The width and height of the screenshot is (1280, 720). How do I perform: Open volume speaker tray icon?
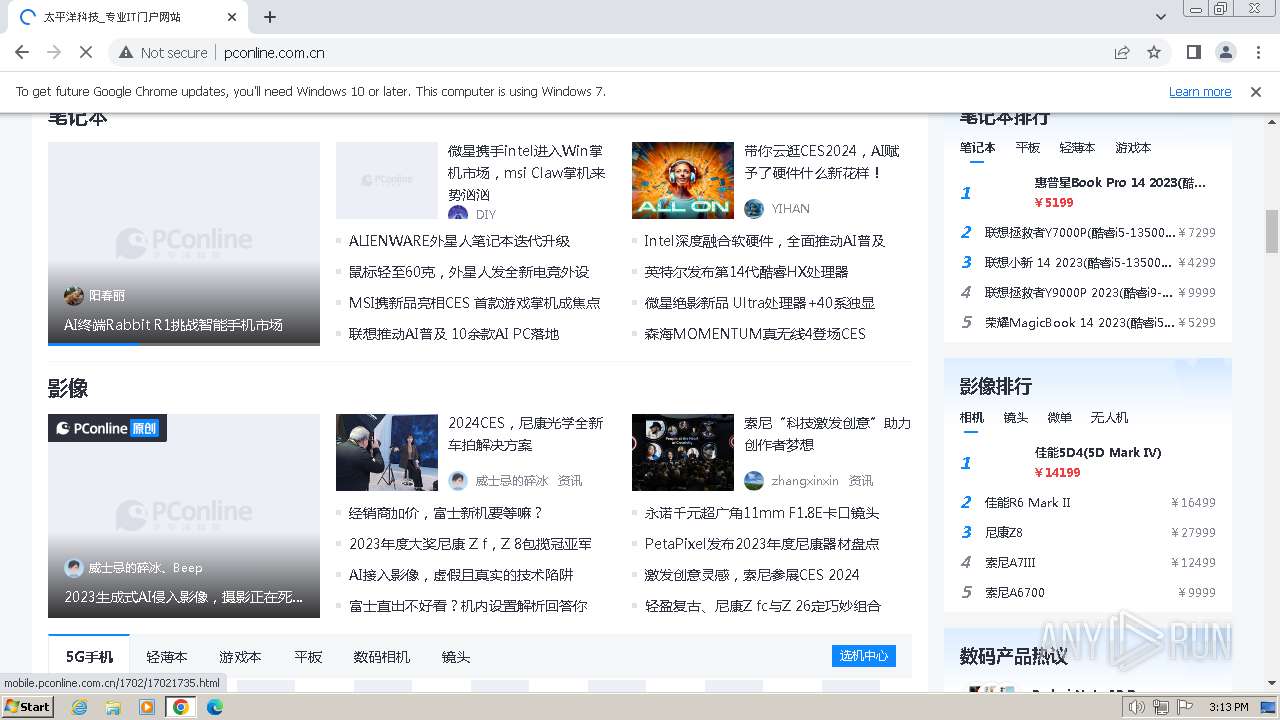click(1136, 707)
